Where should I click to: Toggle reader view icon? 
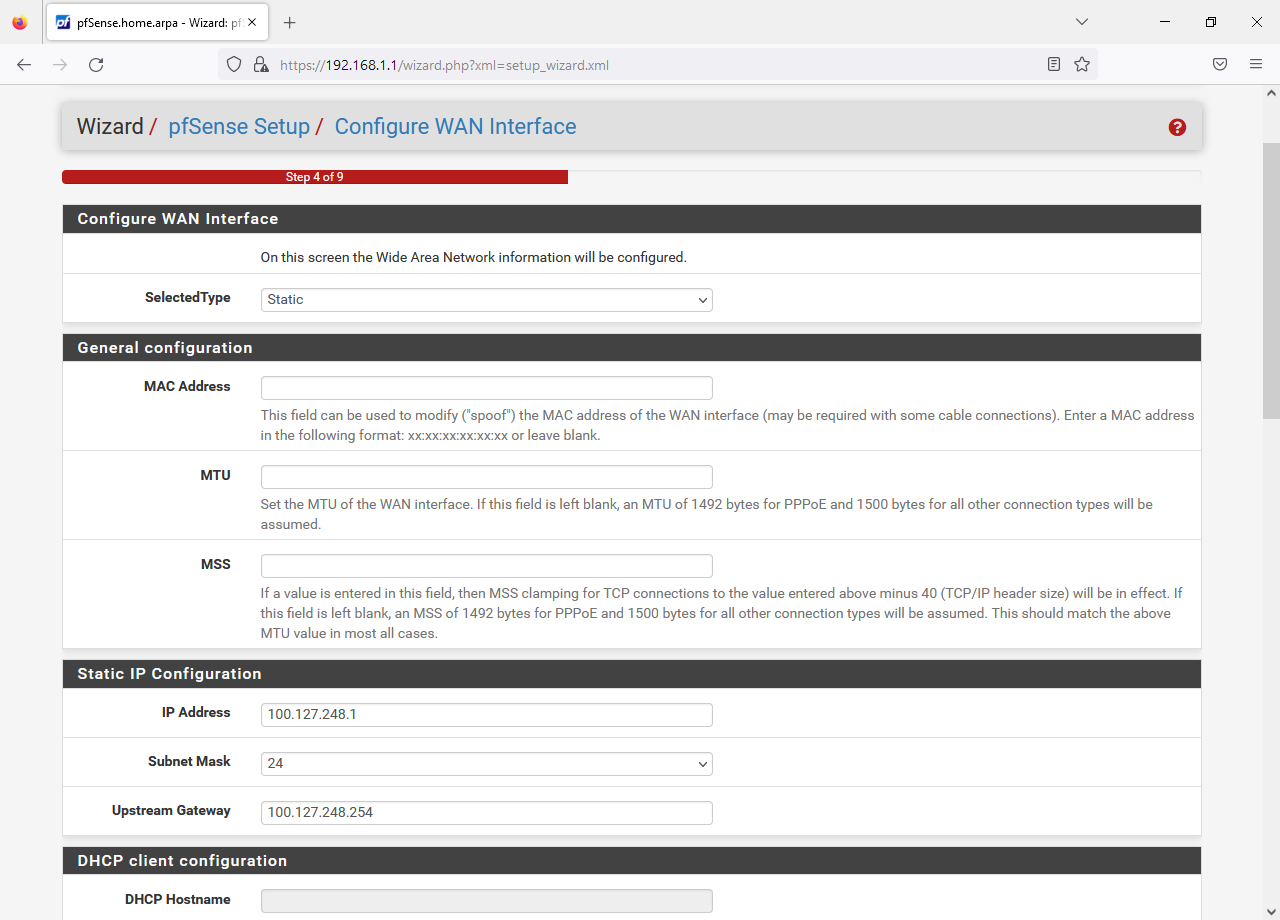coord(1054,64)
